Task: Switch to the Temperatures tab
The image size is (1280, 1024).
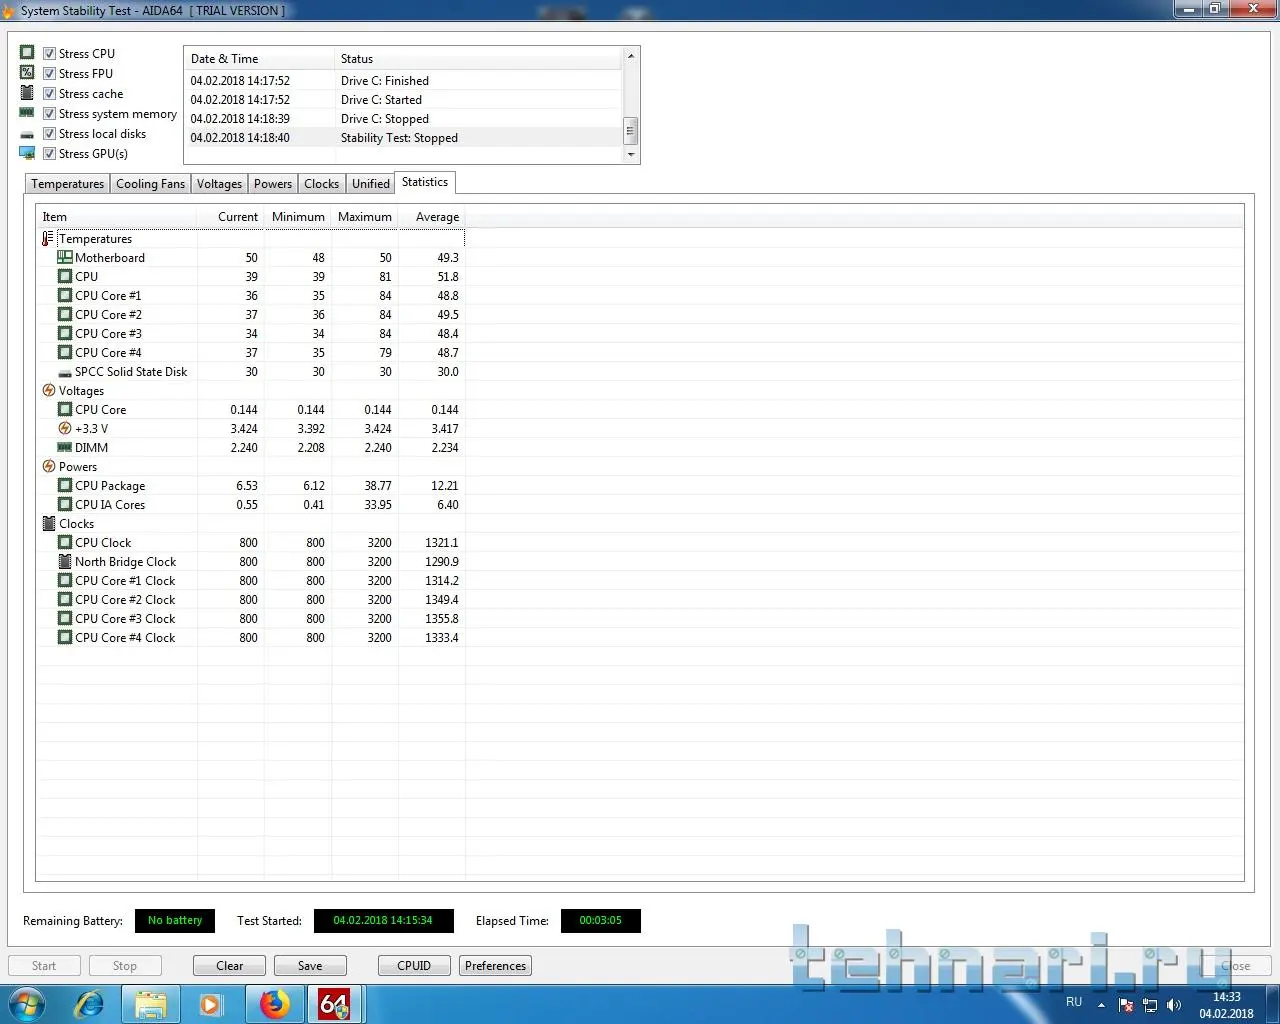Action: tap(67, 184)
